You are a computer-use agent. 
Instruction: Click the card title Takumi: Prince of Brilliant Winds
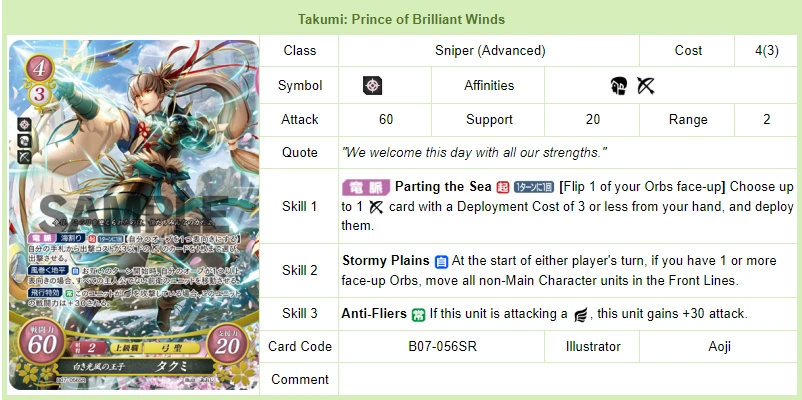(x=401, y=19)
